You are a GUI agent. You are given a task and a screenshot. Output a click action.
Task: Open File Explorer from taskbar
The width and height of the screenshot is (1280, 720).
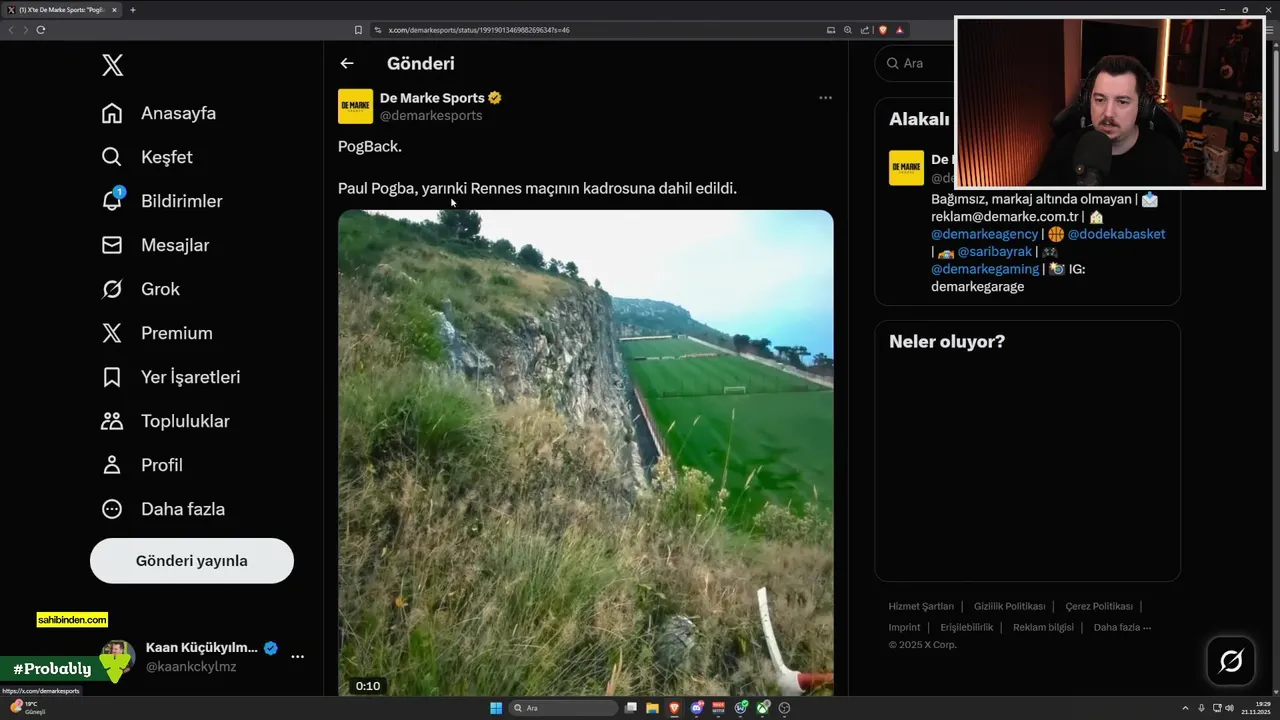point(652,708)
